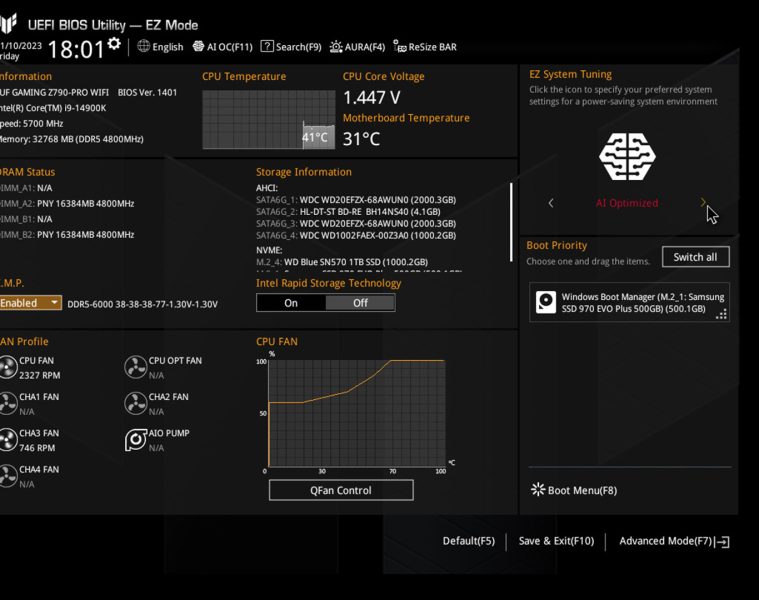Click the DIMM_A1 N/A entry
The height and width of the screenshot is (600, 759).
tap(26, 188)
